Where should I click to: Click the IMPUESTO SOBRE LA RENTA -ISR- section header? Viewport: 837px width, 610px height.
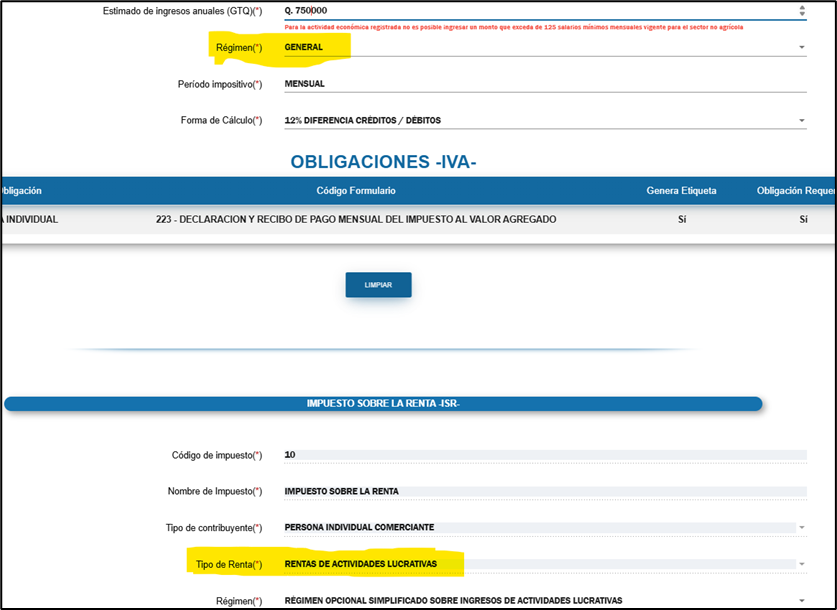tap(383, 404)
